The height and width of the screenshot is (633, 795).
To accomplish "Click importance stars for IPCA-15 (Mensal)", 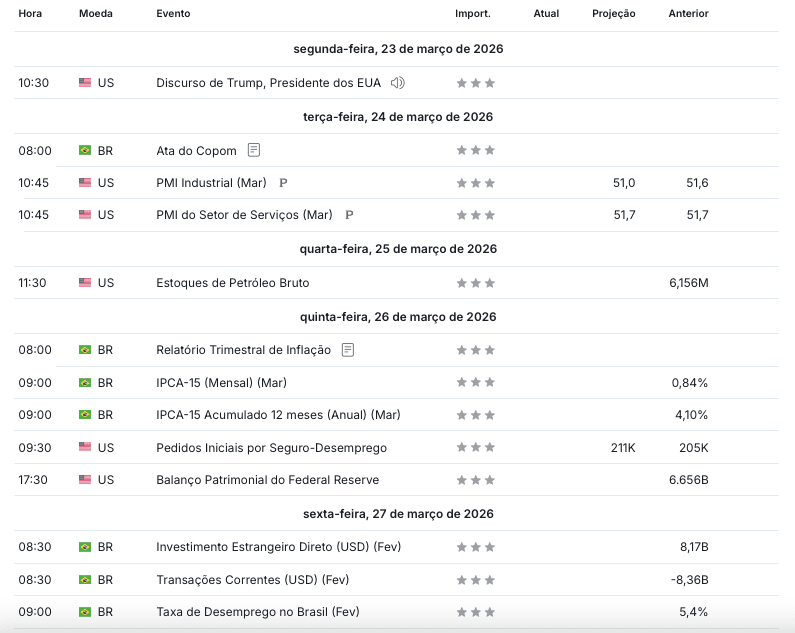I will 475,383.
